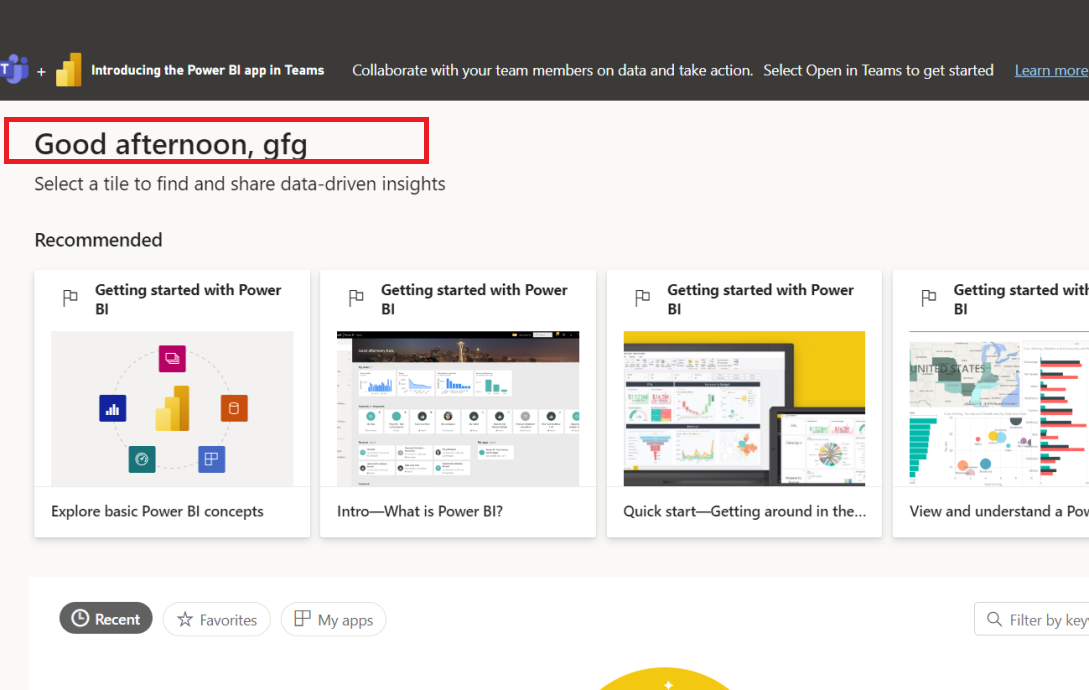
Task: Open the United States map report thumbnail
Action: 999,409
